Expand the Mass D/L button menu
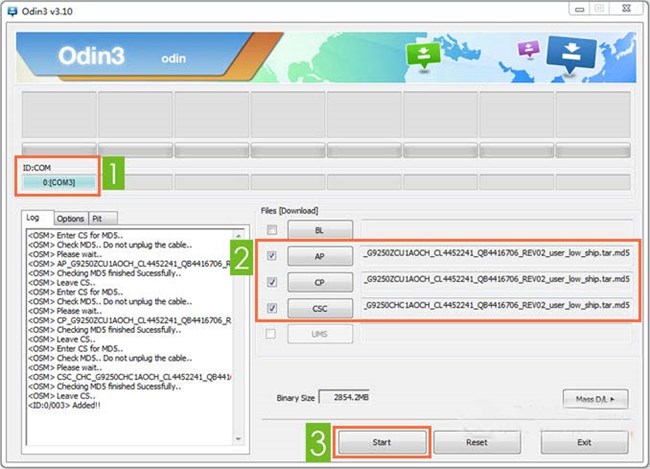 (x=594, y=399)
